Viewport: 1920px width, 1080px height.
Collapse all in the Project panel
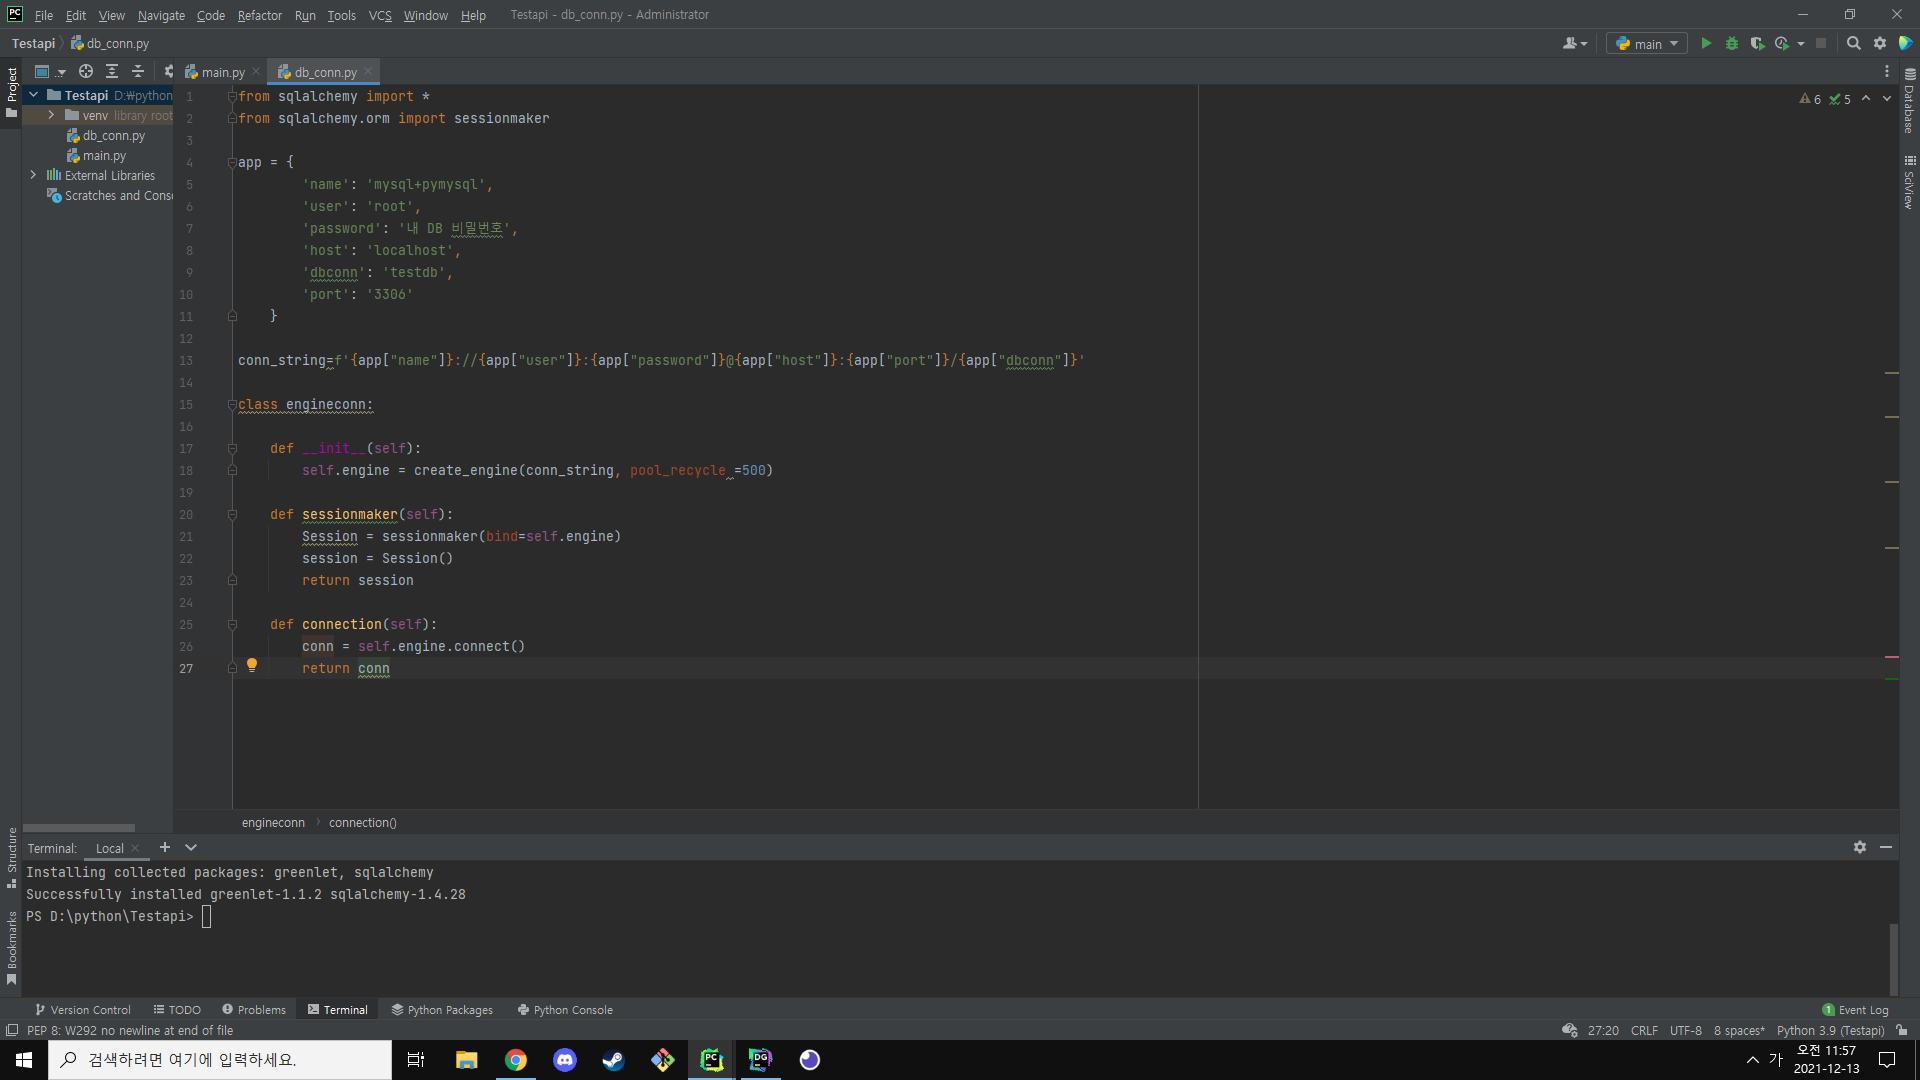point(138,71)
